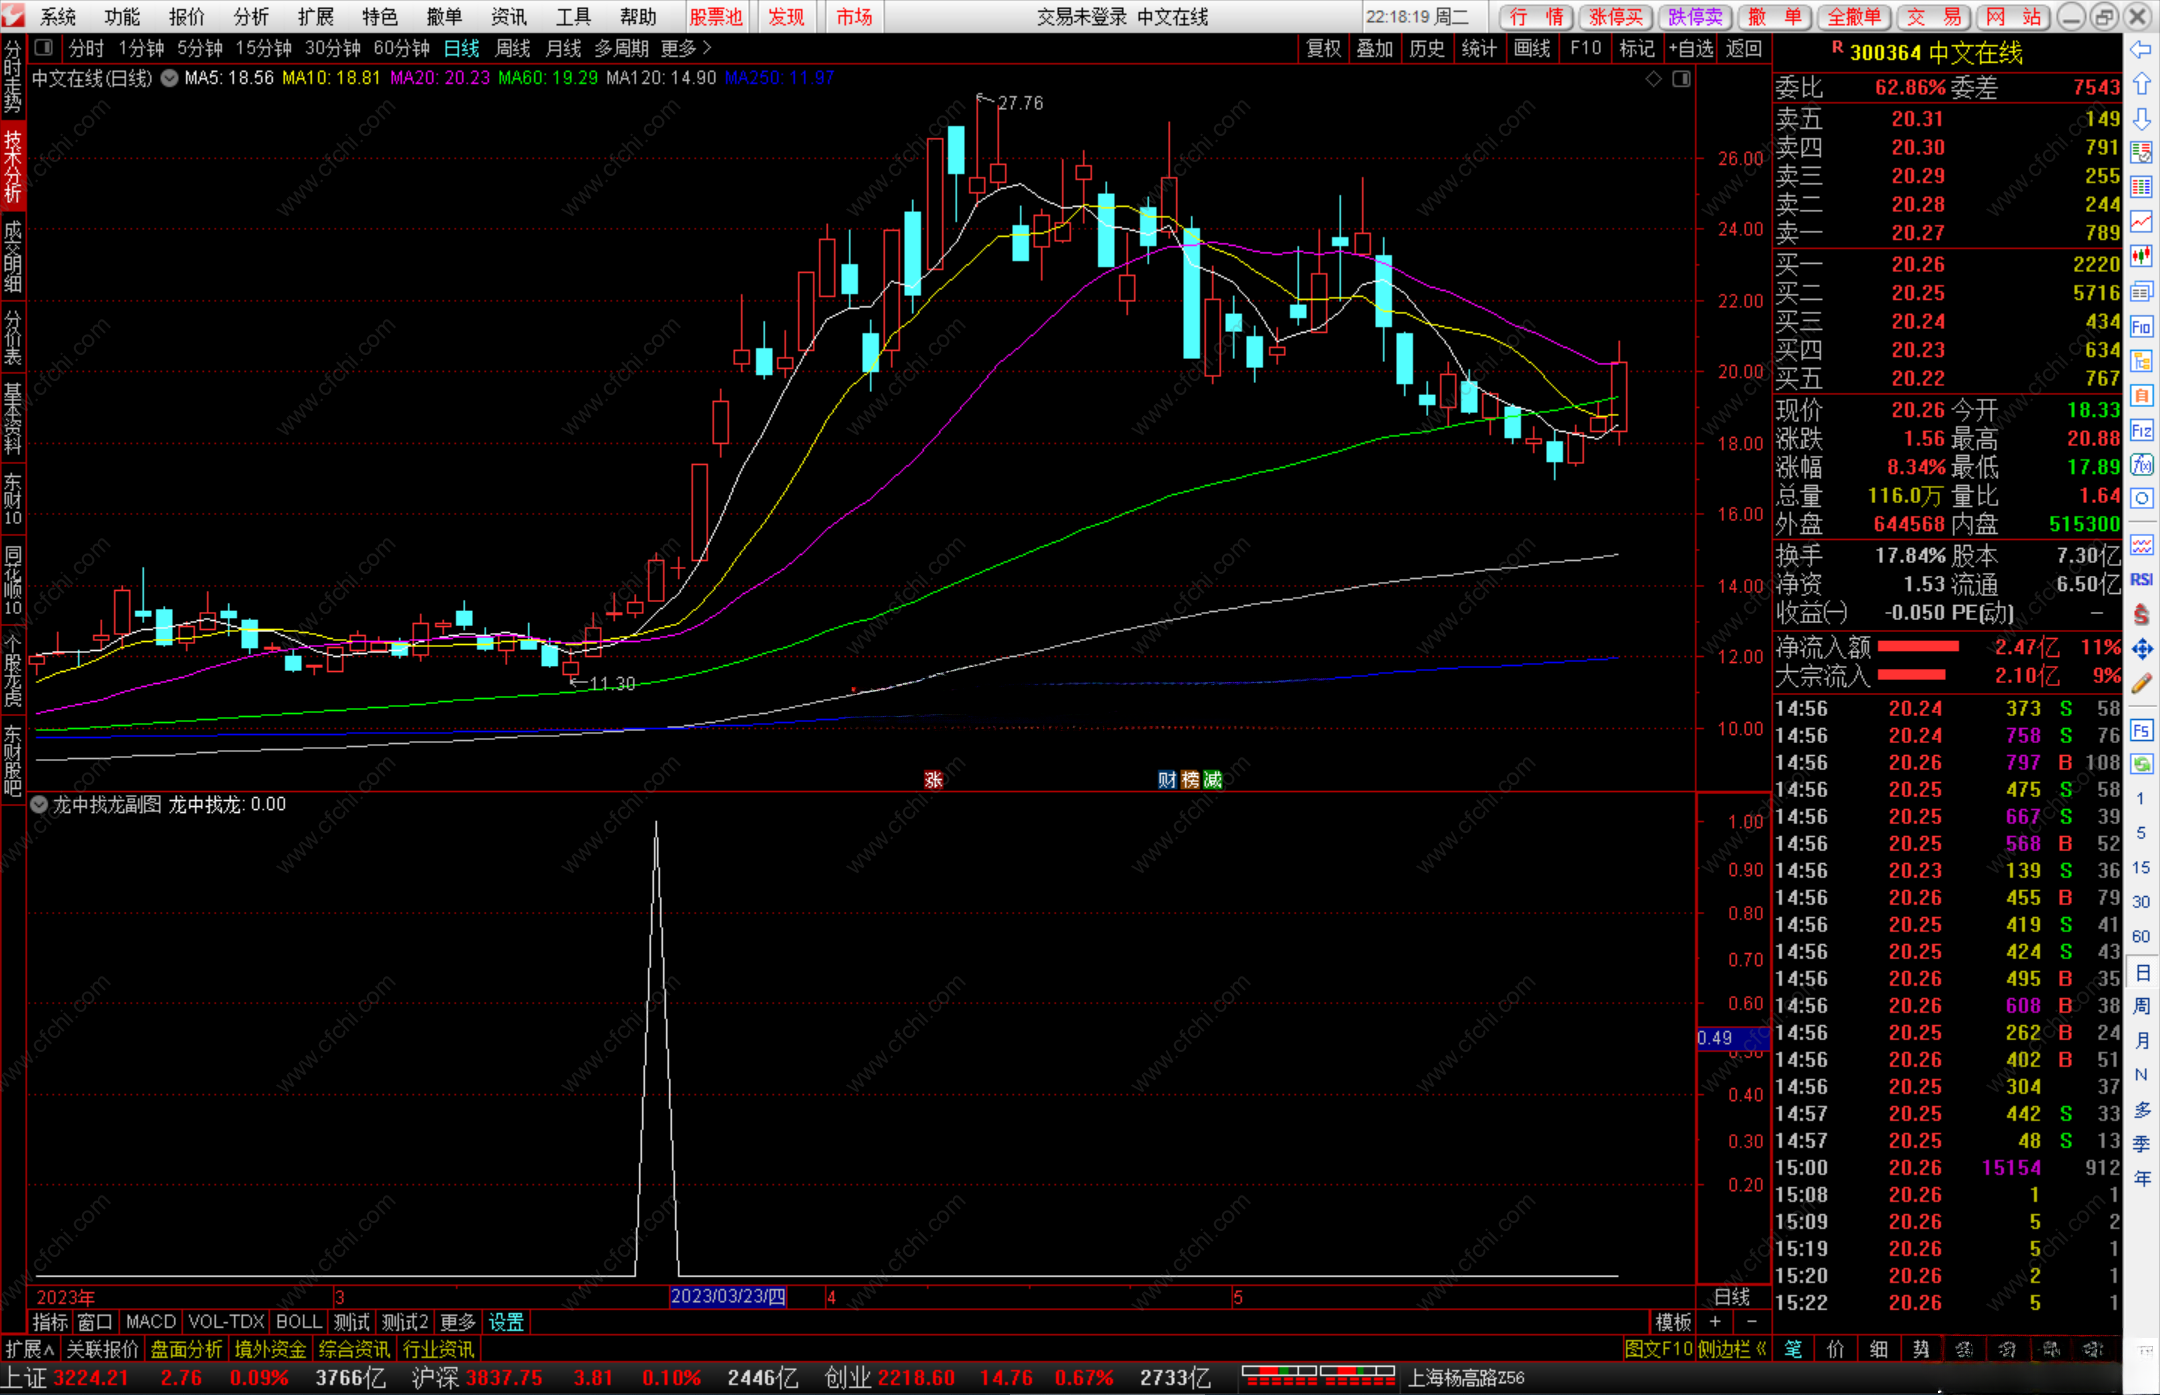
Task: Open the candlestick chart icon in sidebar
Action: [x=2141, y=257]
